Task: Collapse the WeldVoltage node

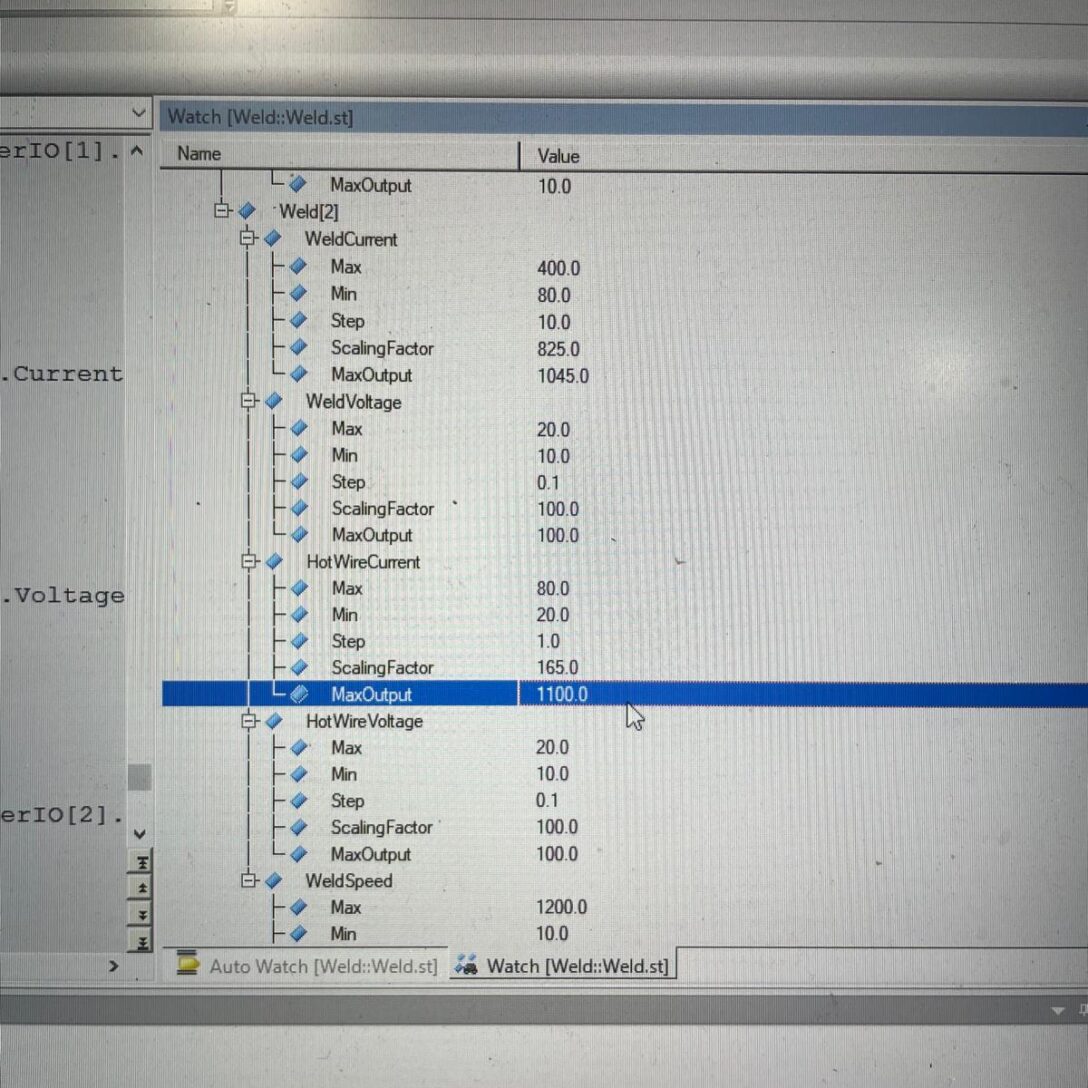Action: tap(248, 400)
